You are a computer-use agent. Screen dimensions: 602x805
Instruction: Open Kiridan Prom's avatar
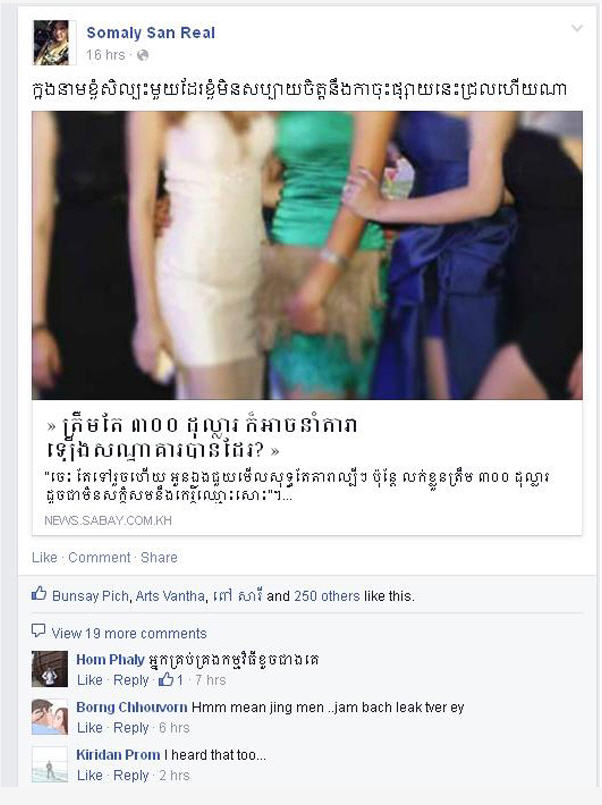click(x=50, y=764)
